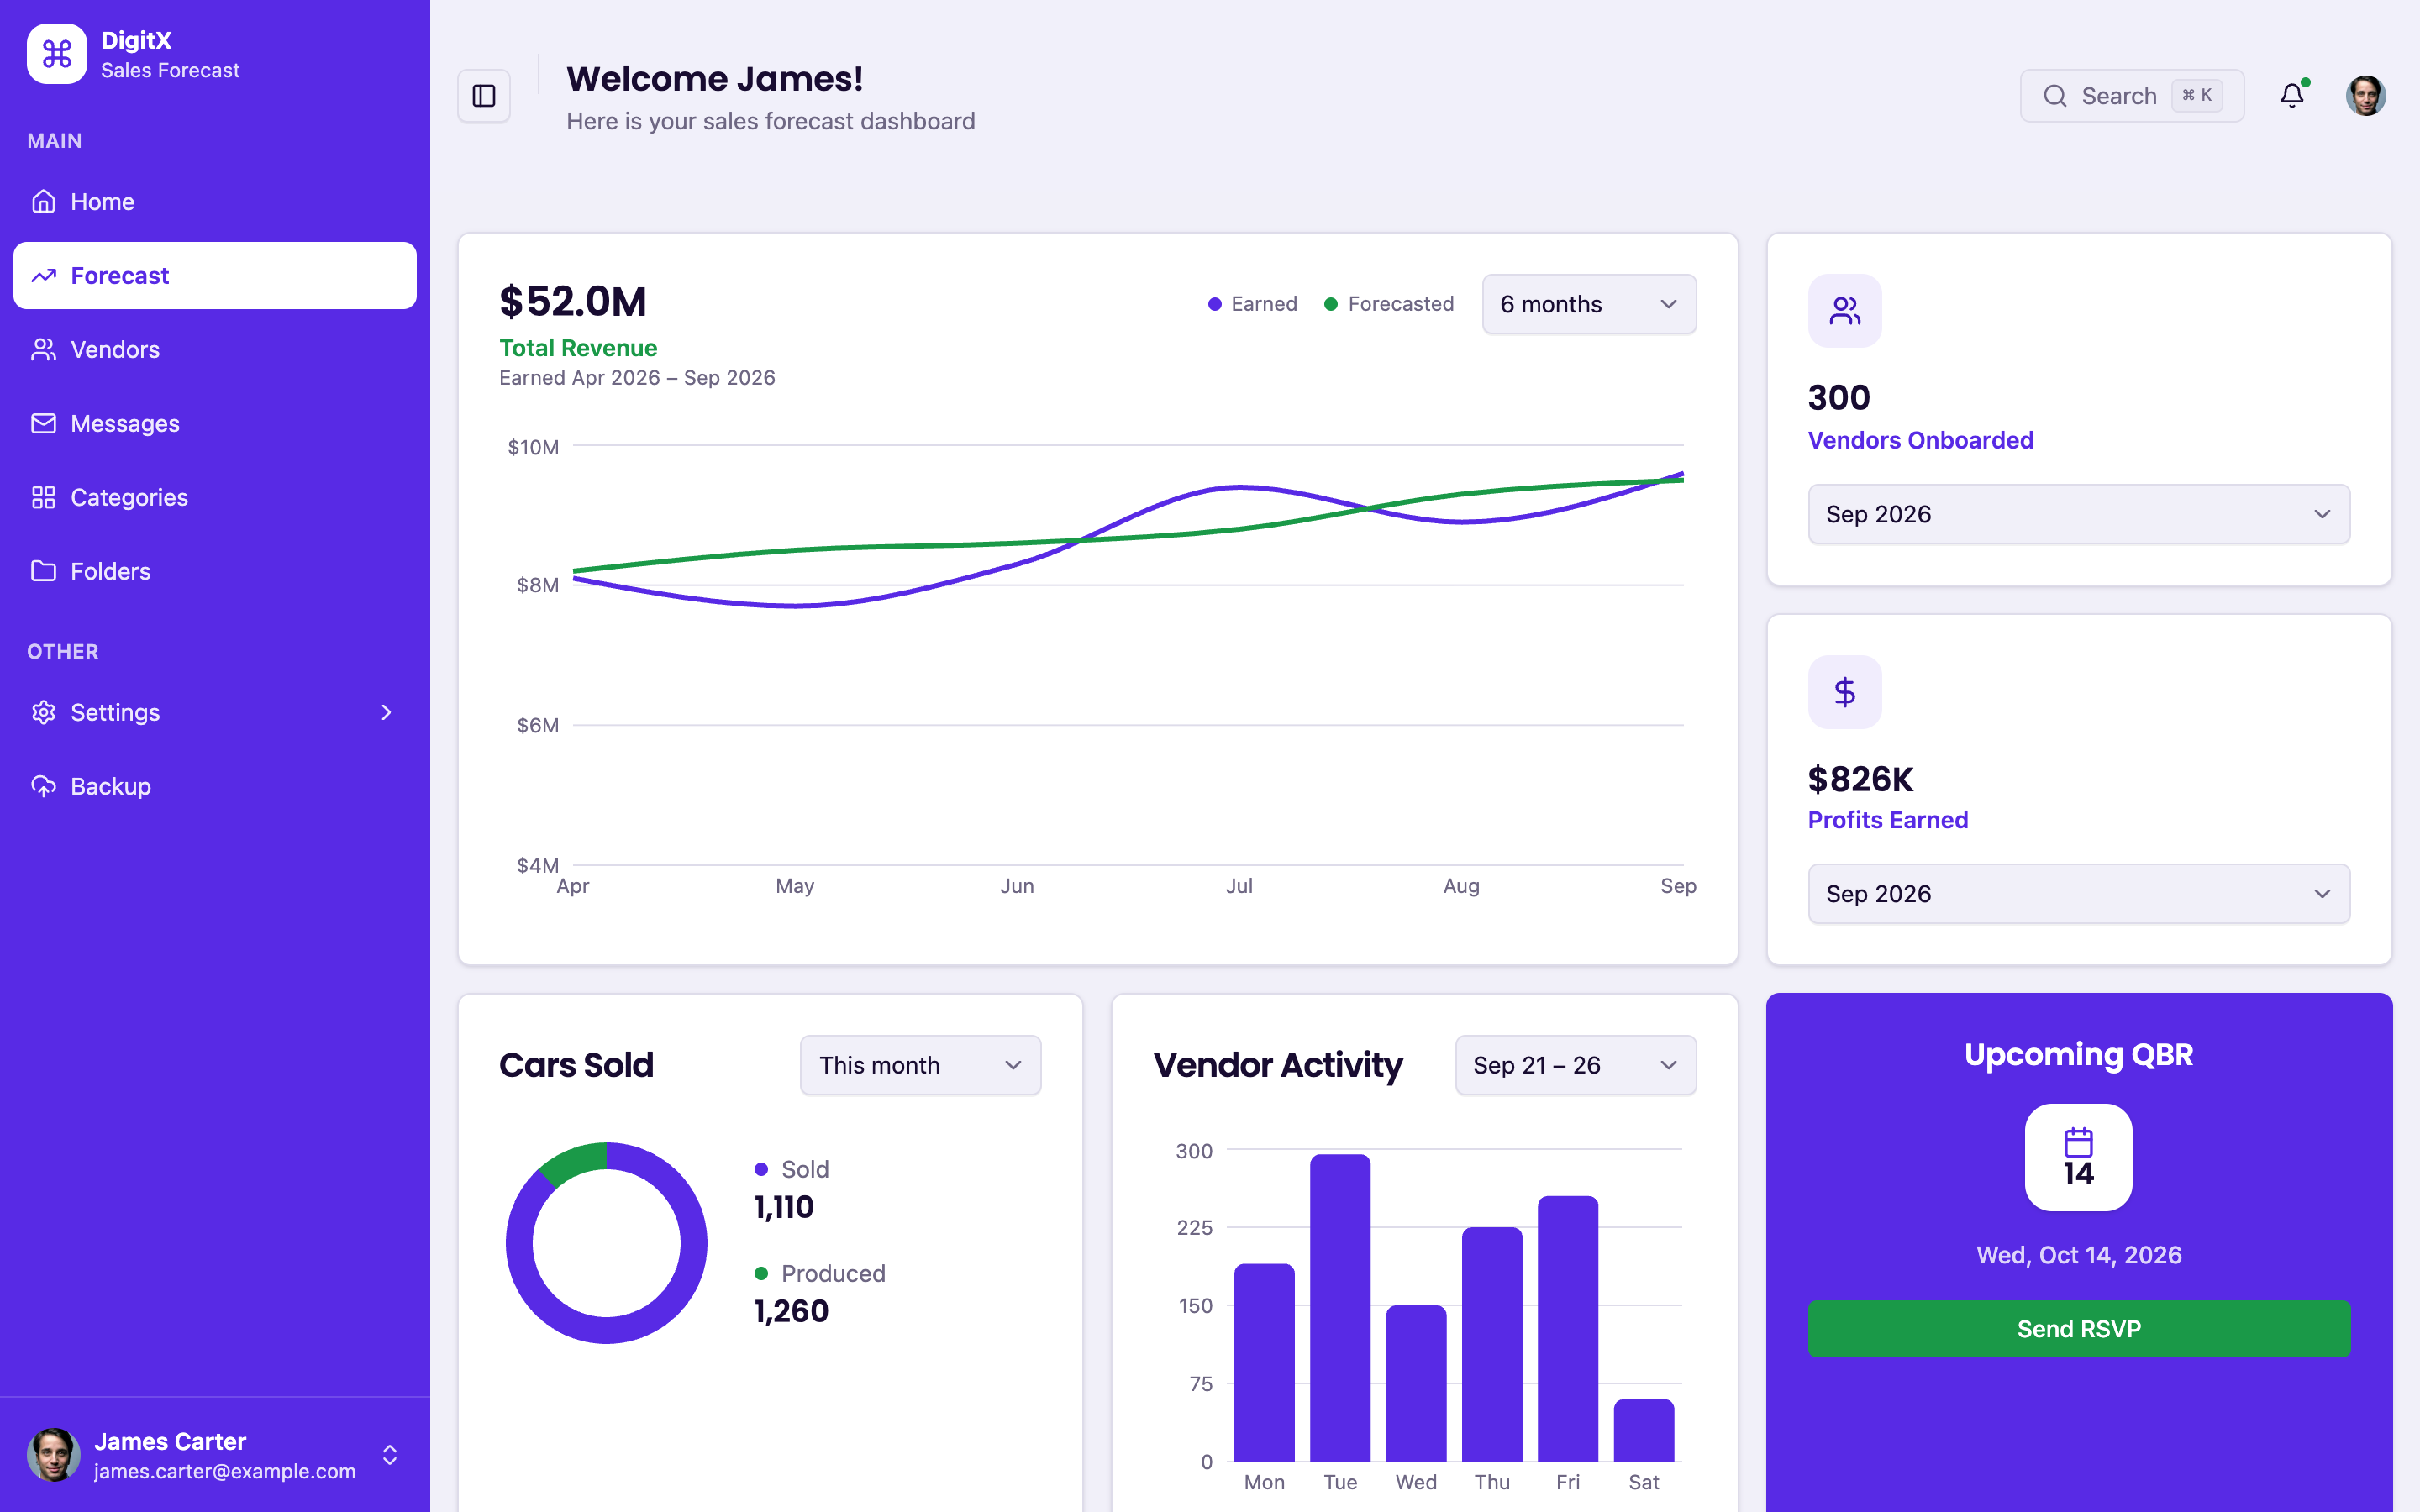This screenshot has width=2420, height=1512.
Task: Click the Fri bar in Vendor Activity
Action: 1568,1329
